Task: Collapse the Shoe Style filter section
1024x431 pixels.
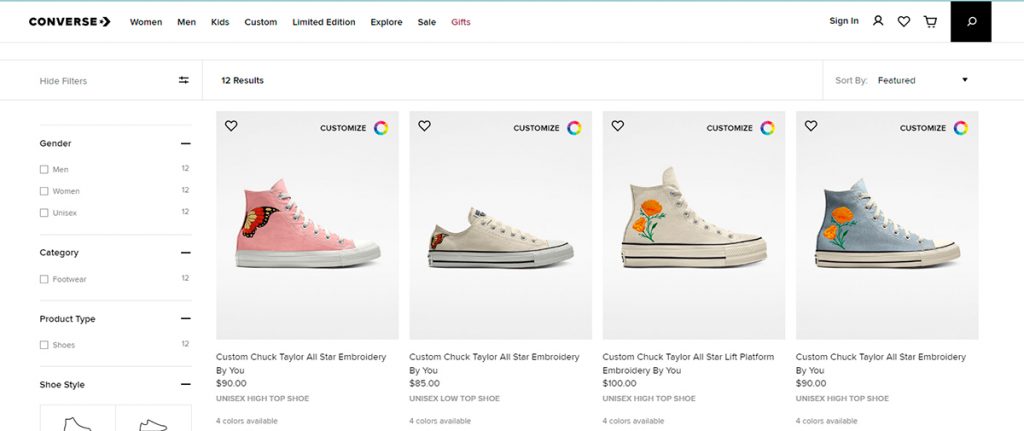Action: tap(186, 385)
